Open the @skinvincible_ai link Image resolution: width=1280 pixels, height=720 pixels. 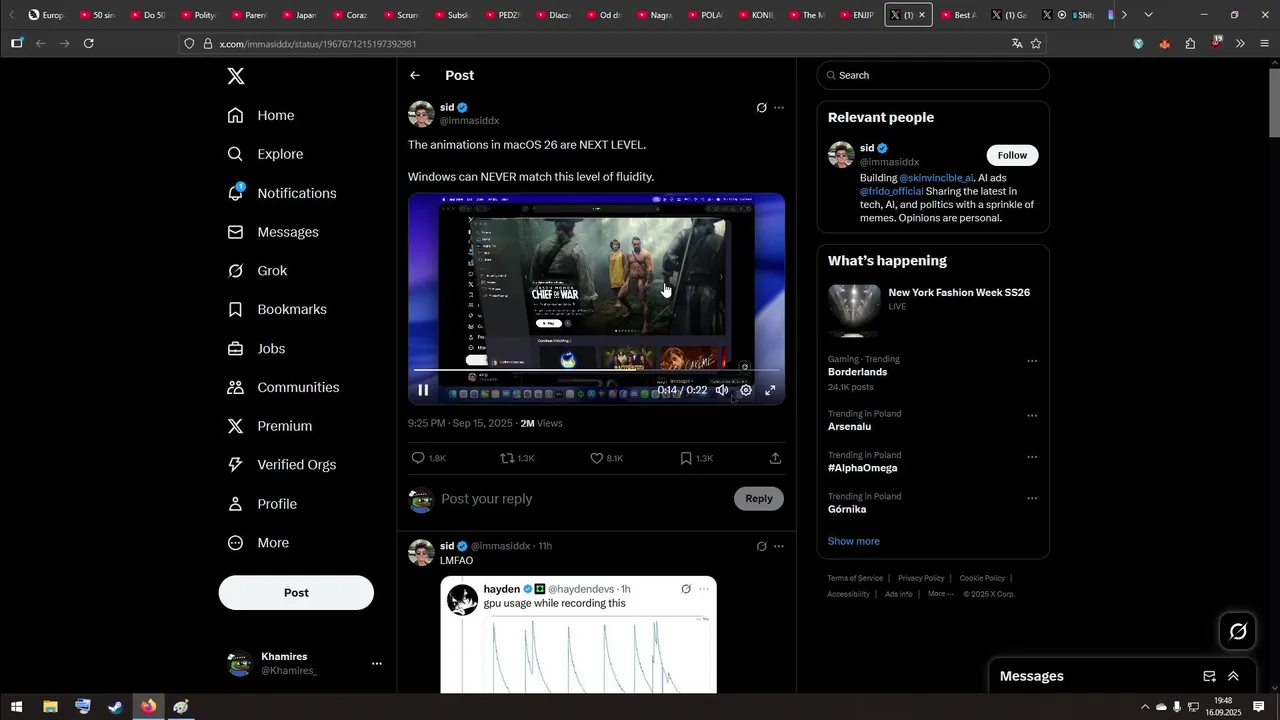pyautogui.click(x=936, y=178)
